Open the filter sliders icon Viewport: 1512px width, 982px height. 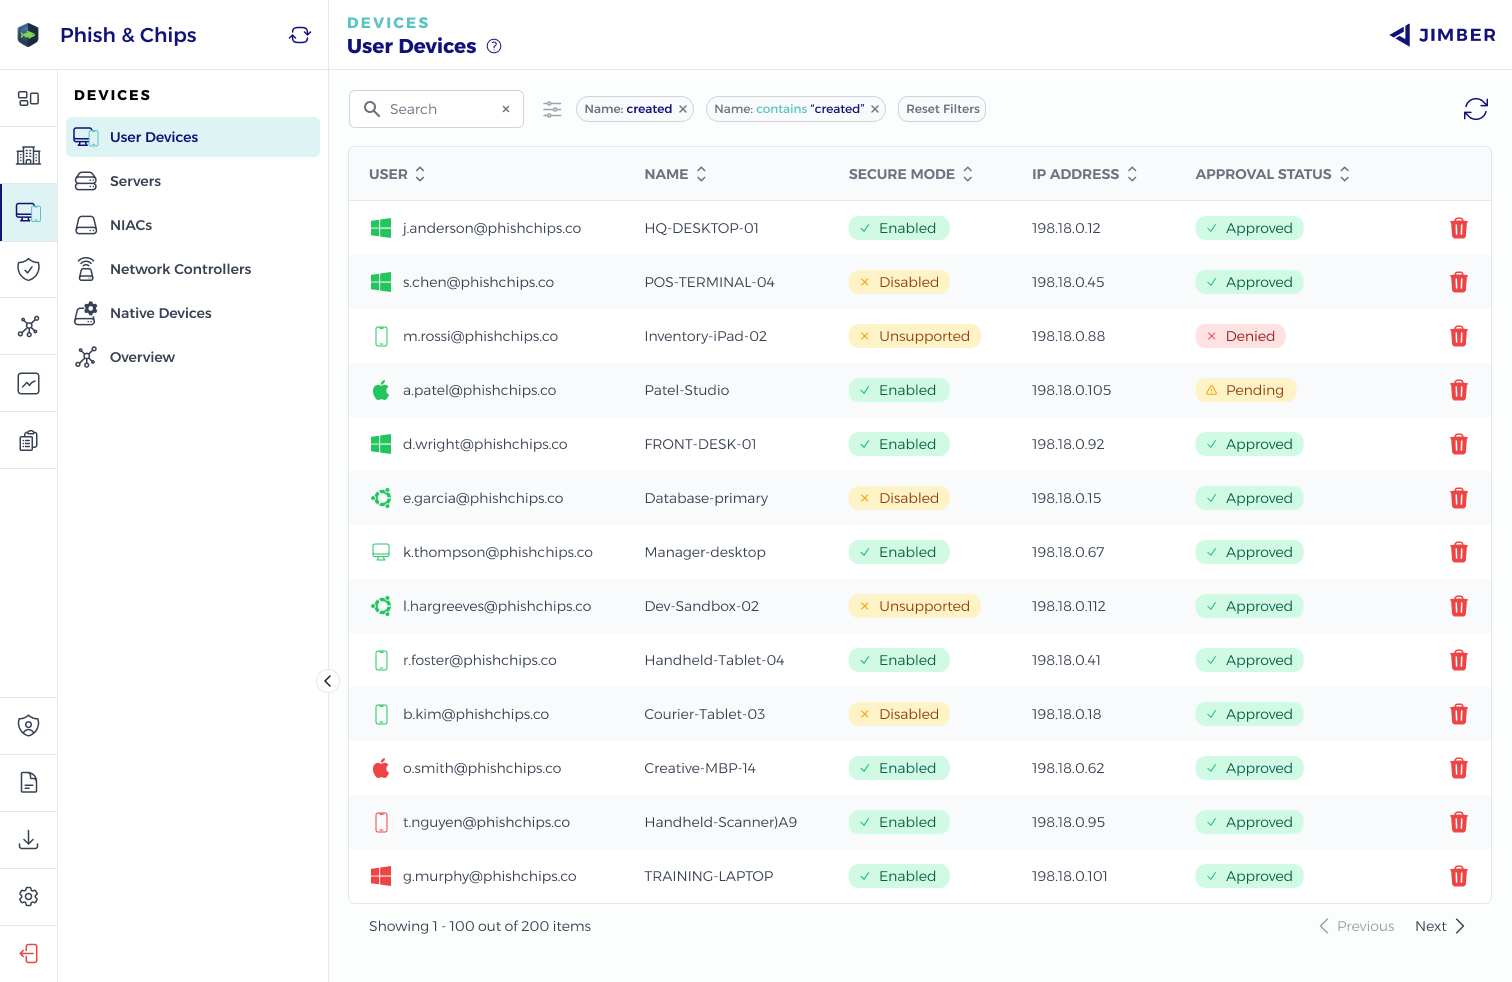[x=552, y=109]
